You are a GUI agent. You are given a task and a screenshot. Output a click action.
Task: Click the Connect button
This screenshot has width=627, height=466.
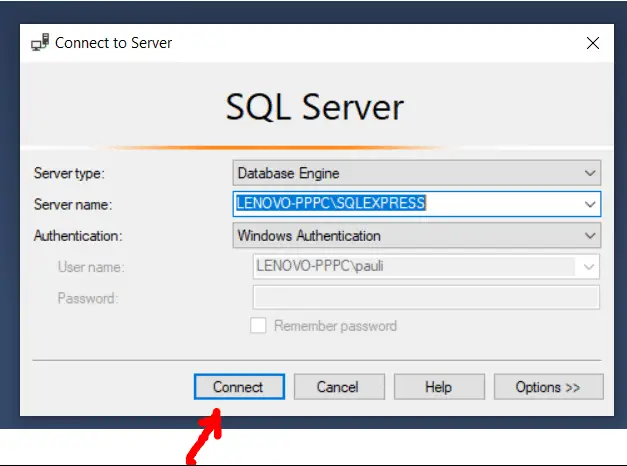coord(239,387)
